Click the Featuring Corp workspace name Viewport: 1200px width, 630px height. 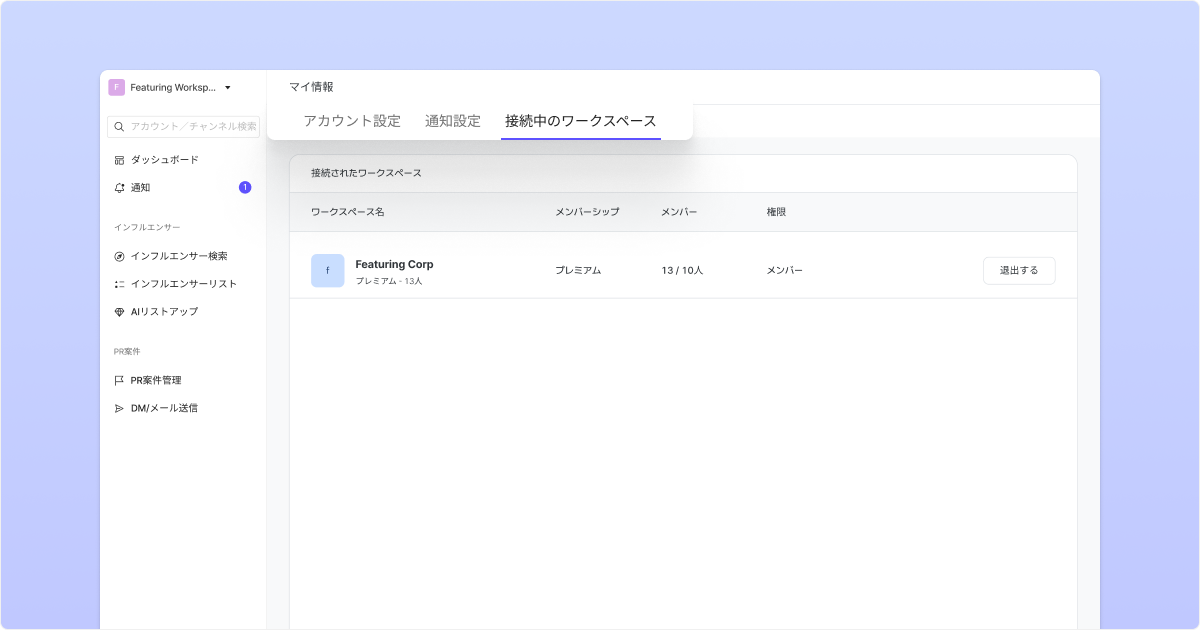pos(394,265)
